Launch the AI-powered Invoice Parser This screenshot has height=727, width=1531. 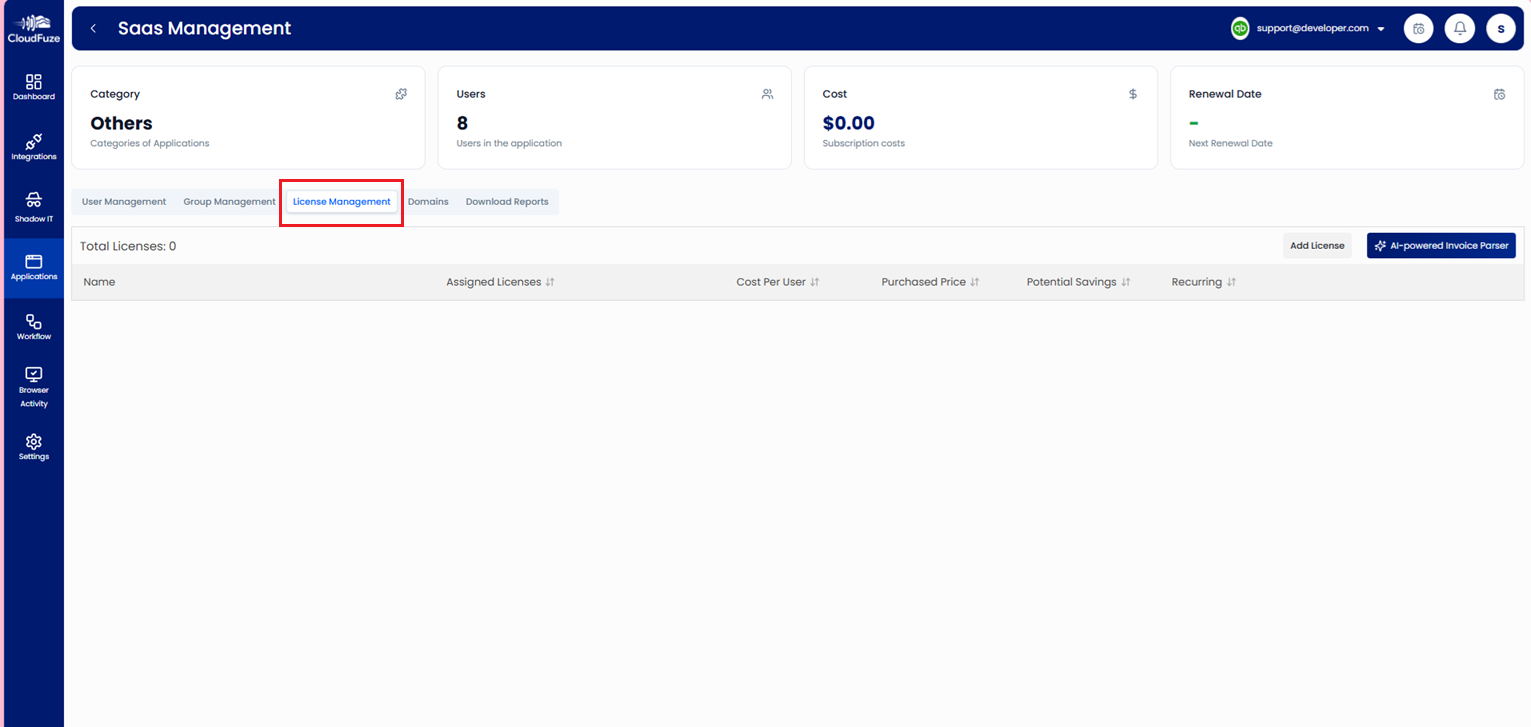click(x=1441, y=245)
